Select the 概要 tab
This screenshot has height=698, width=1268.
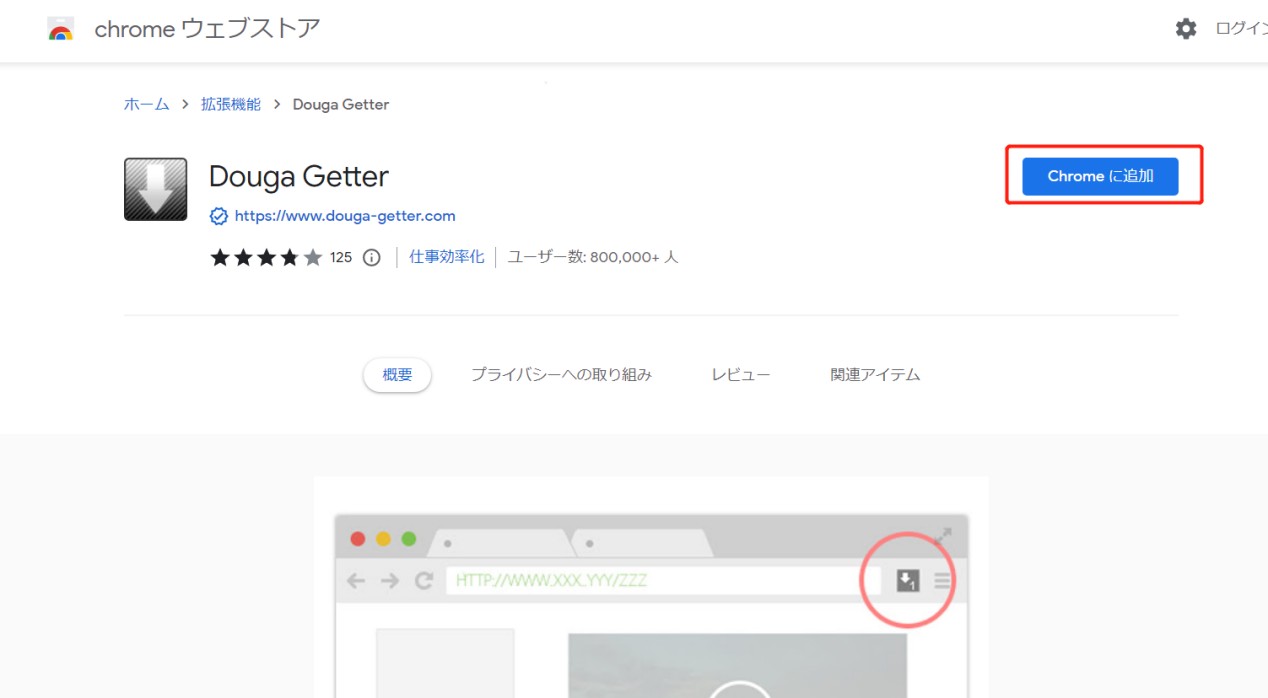coord(397,375)
